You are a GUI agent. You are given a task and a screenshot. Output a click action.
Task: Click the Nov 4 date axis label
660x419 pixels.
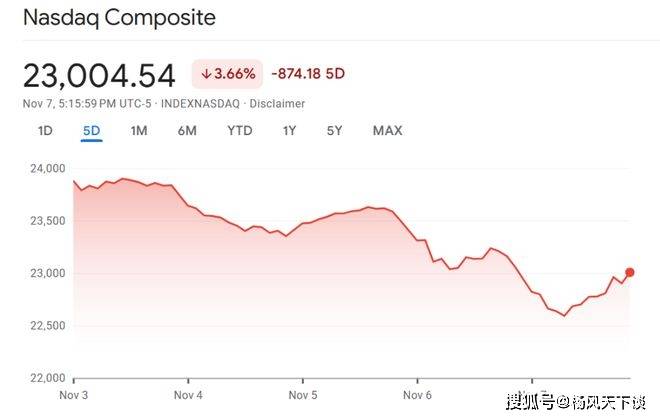point(188,395)
